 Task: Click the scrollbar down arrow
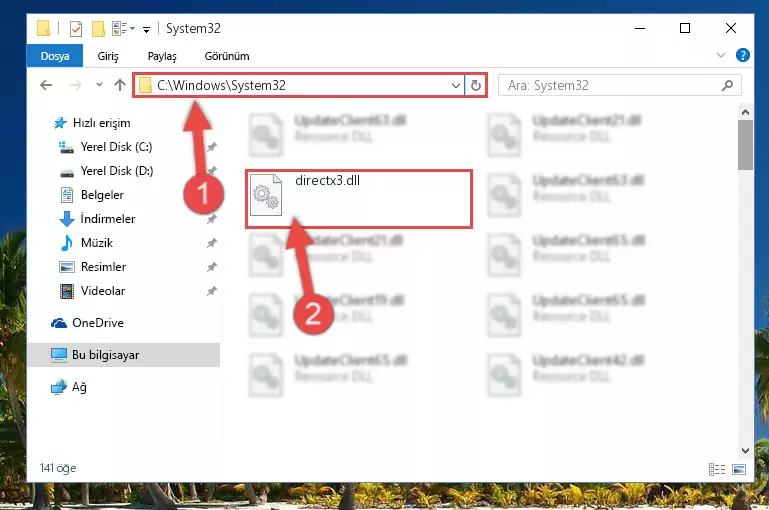click(x=745, y=450)
